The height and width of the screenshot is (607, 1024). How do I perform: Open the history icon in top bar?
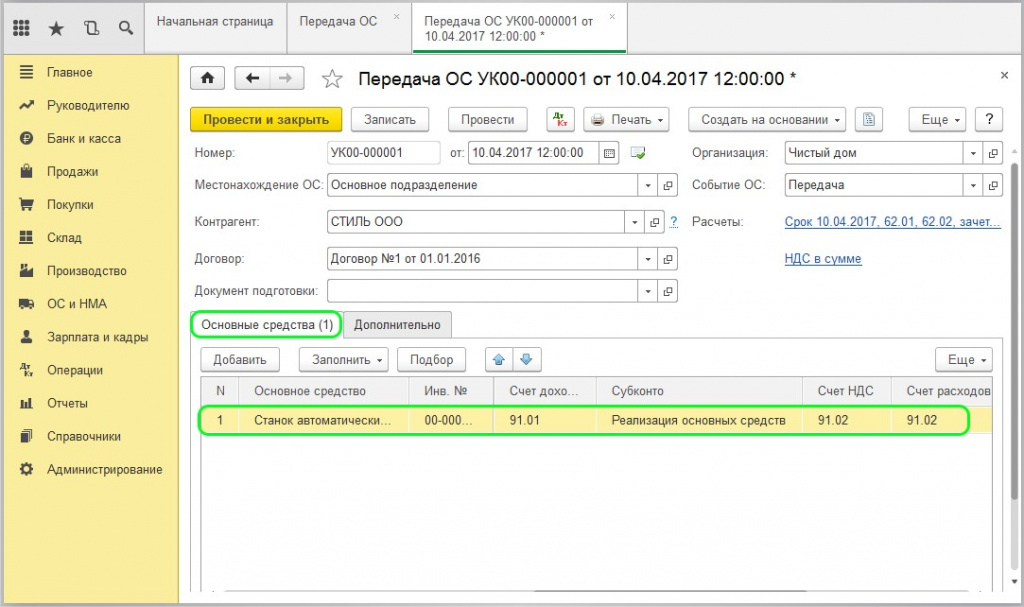click(91, 28)
